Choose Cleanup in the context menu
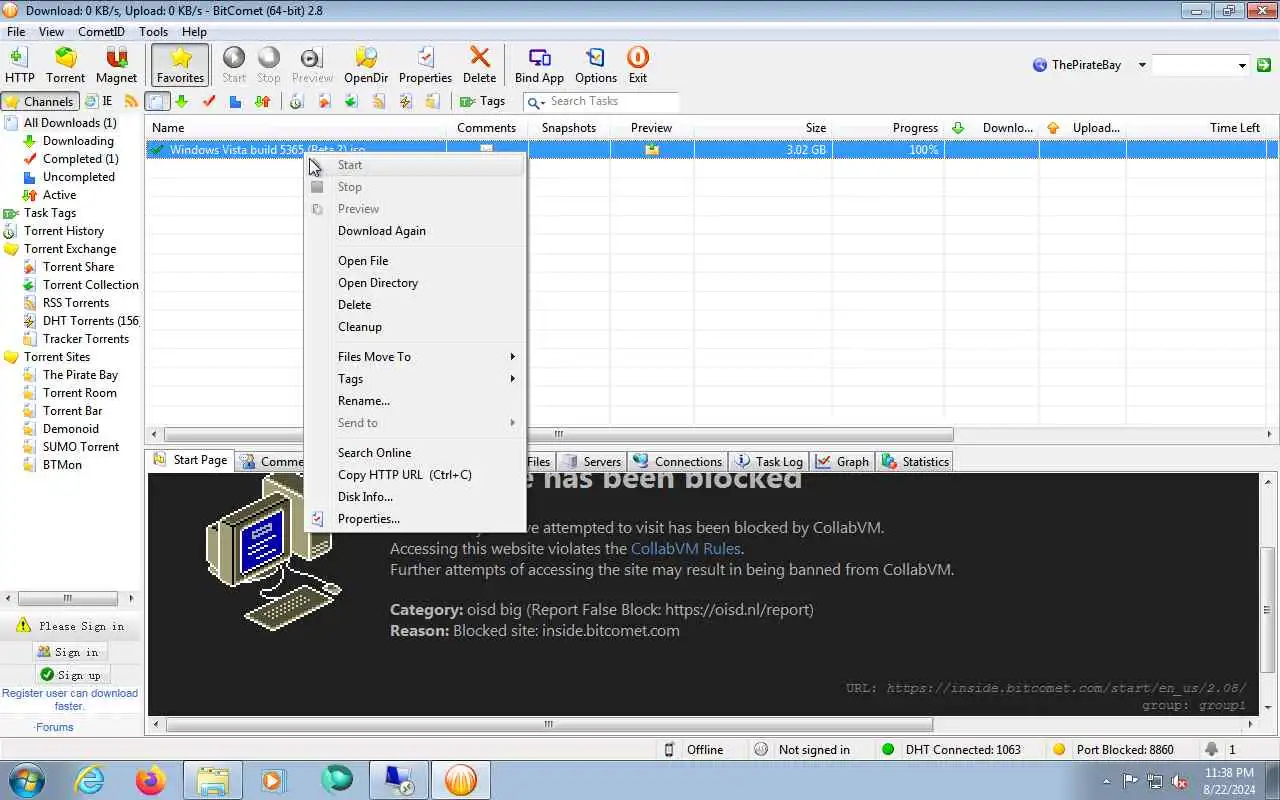 pos(416,327)
